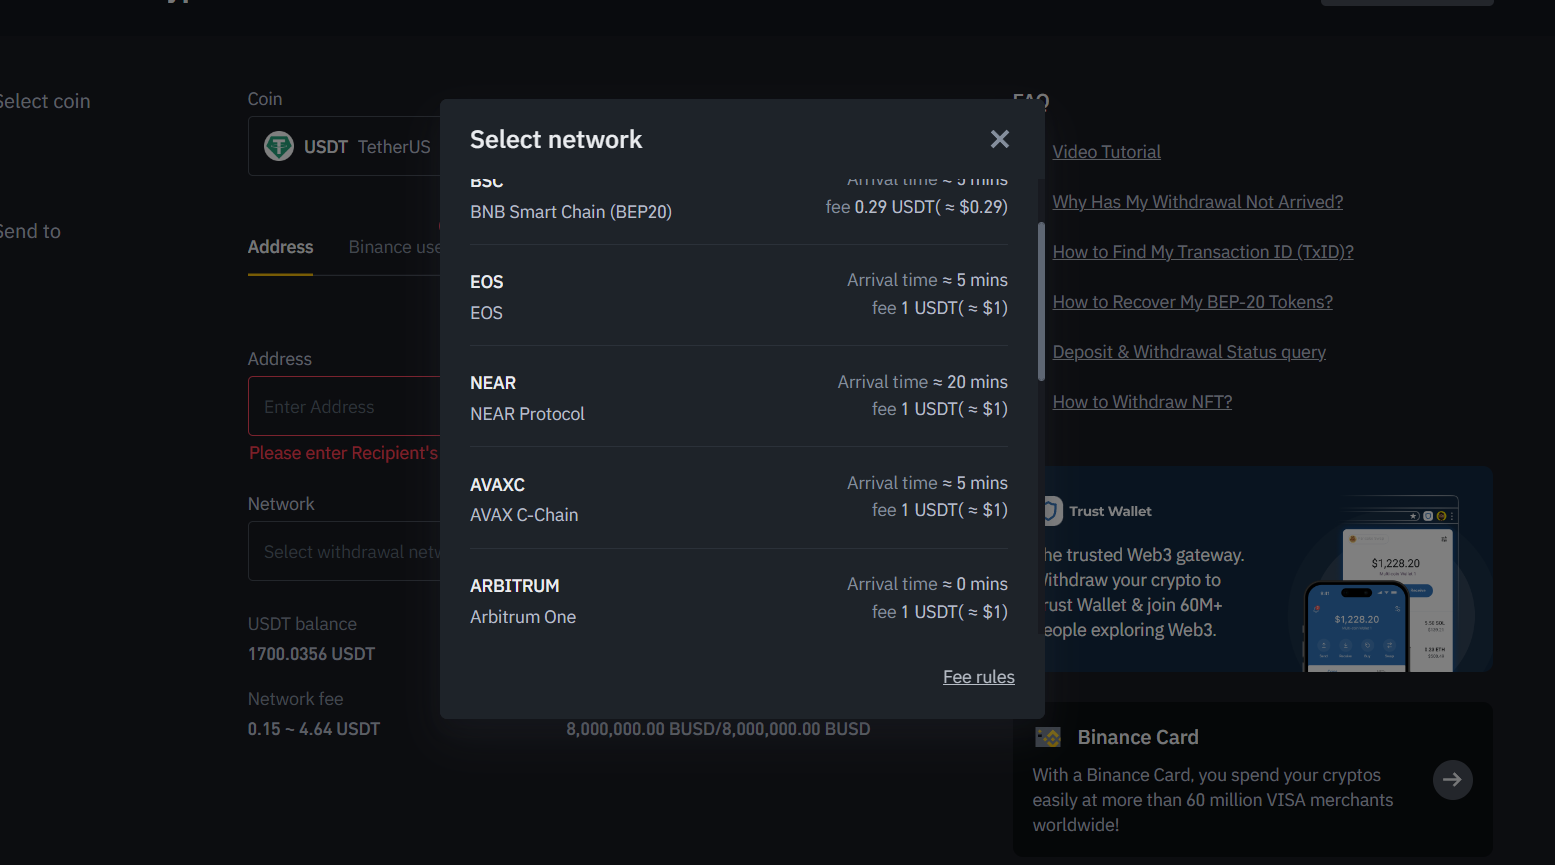Open the Fee rules link
The height and width of the screenshot is (865, 1555).
pyautogui.click(x=978, y=677)
